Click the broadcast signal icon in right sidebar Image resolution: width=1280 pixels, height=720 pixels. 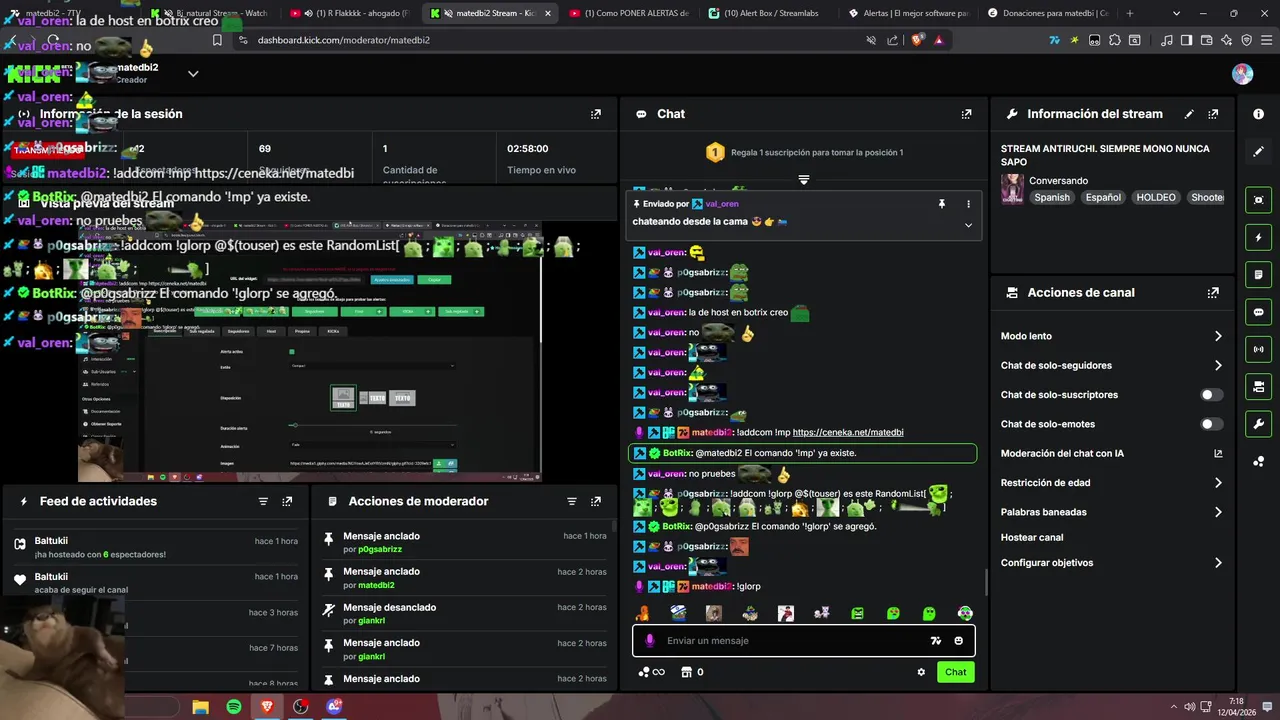(x=1258, y=349)
